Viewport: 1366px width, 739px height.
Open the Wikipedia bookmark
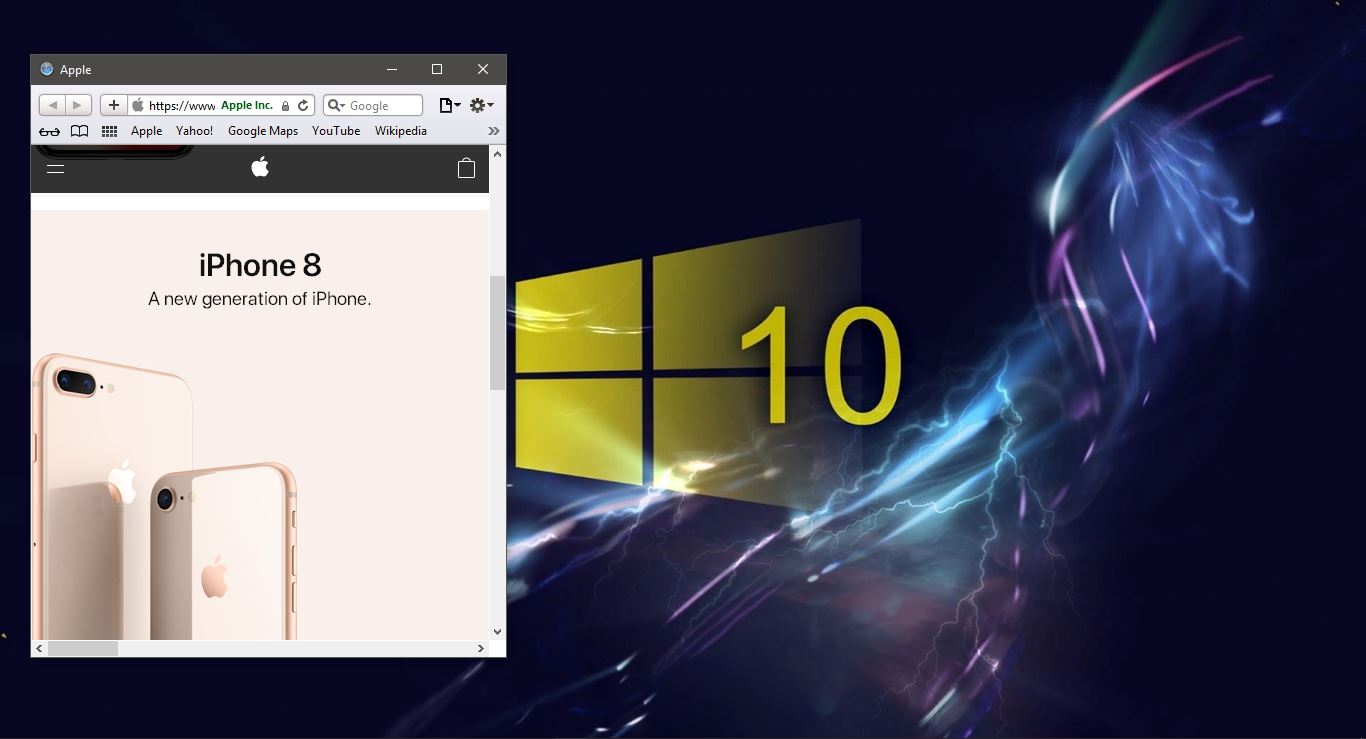pyautogui.click(x=401, y=131)
